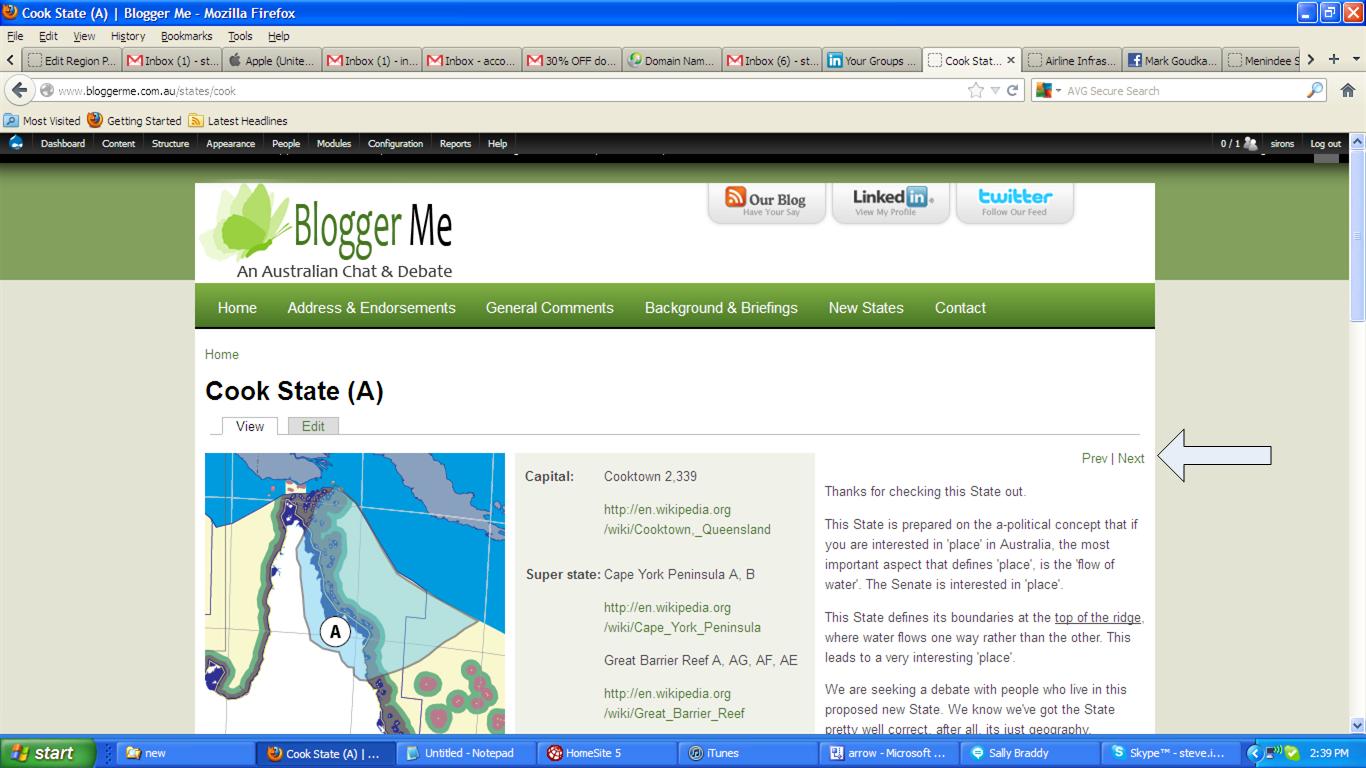Click the Next link
The width and height of the screenshot is (1366, 768).
(x=1131, y=458)
